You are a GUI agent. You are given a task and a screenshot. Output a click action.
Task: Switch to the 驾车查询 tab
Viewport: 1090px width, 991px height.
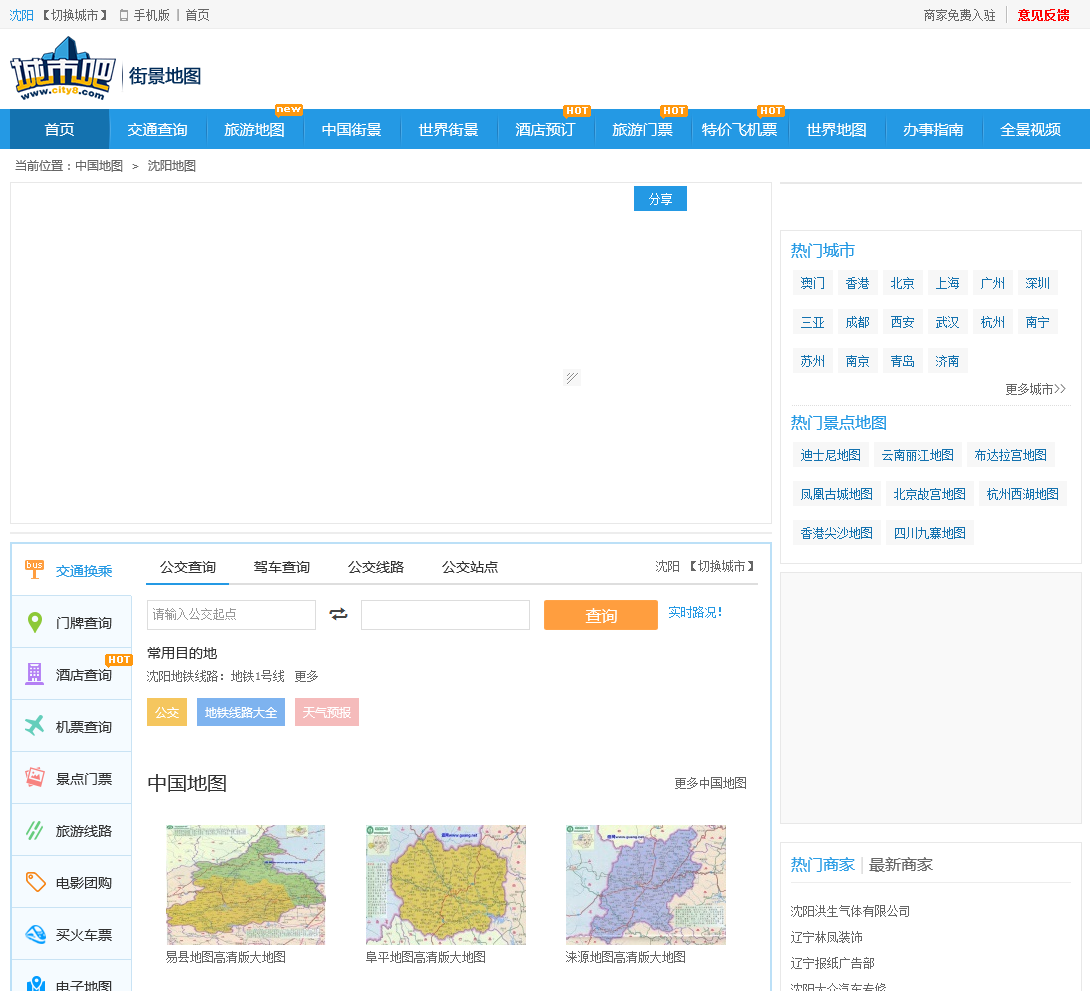(x=281, y=567)
